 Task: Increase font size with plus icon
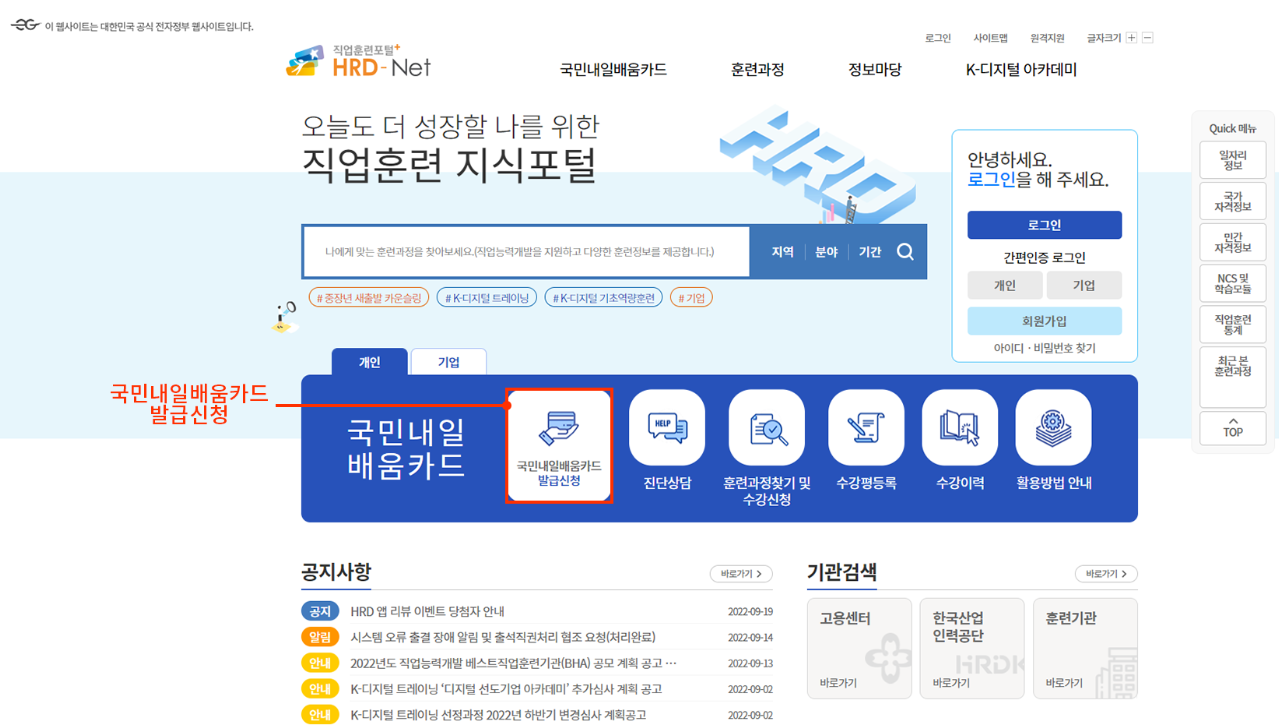[1131, 38]
